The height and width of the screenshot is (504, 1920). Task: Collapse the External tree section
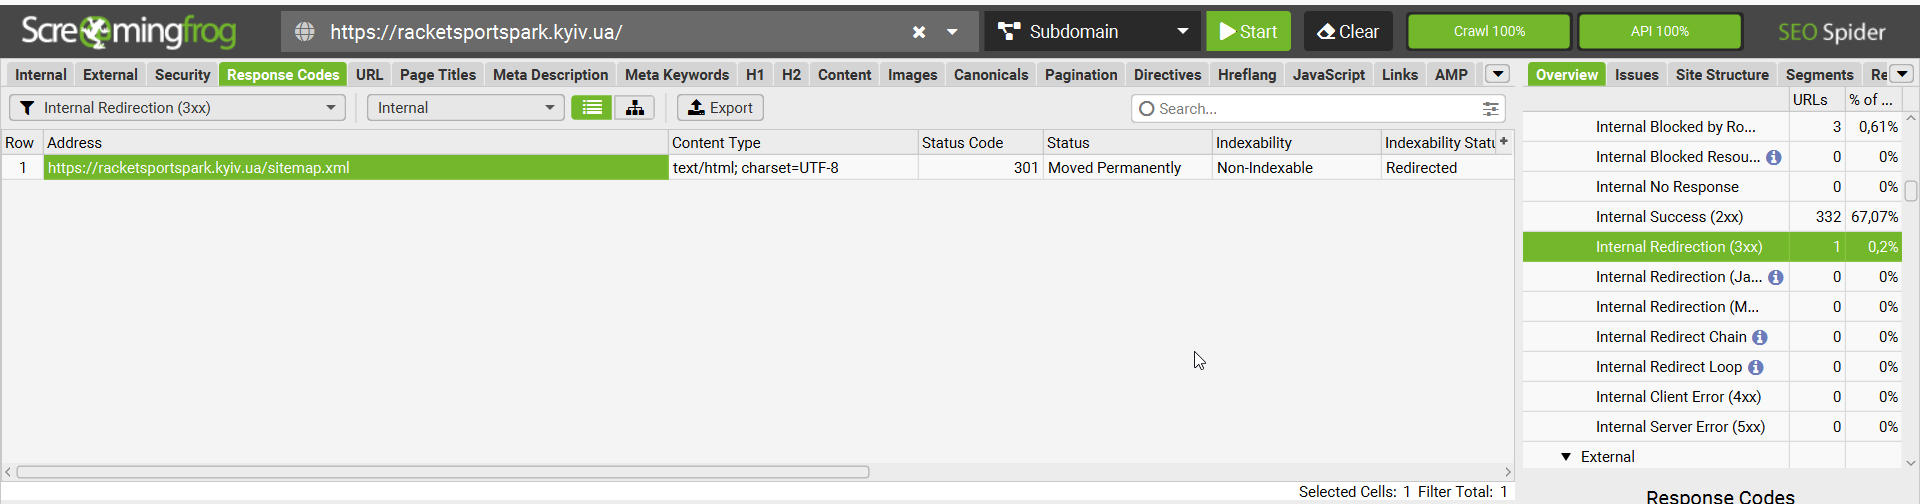coord(1566,457)
